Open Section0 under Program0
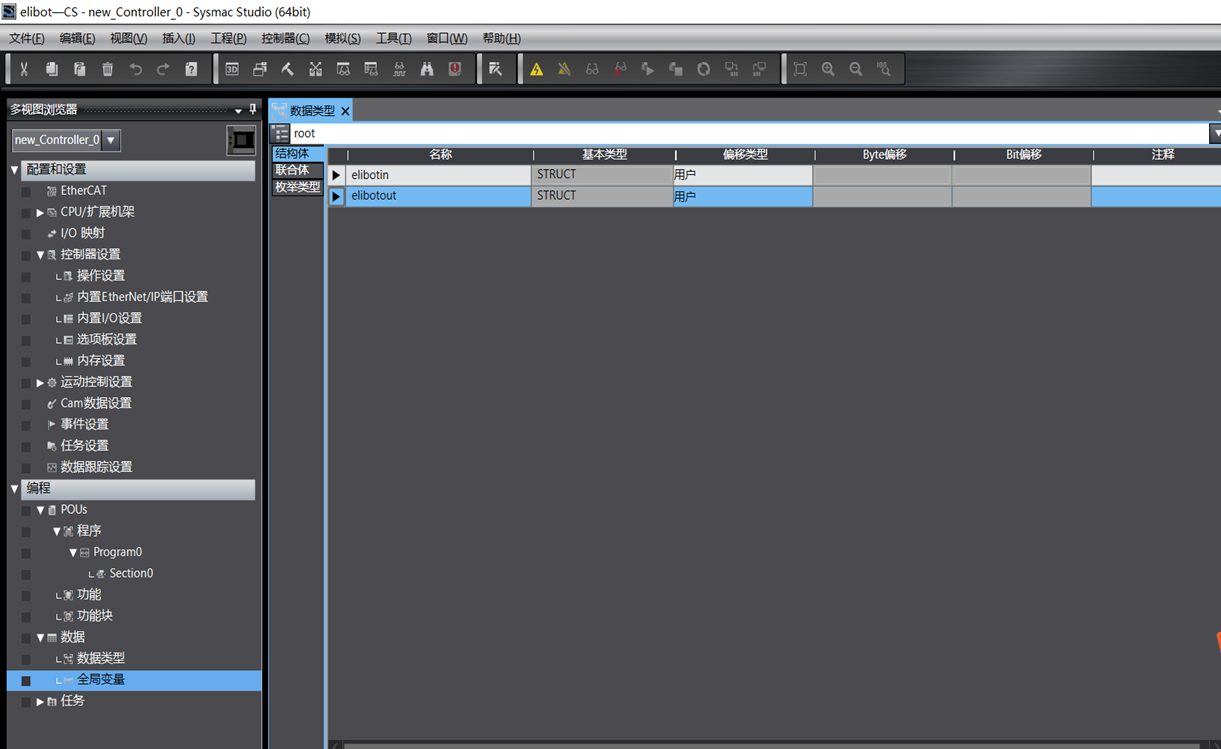Screen dimensions: 1221x749 pyautogui.click(x=131, y=573)
